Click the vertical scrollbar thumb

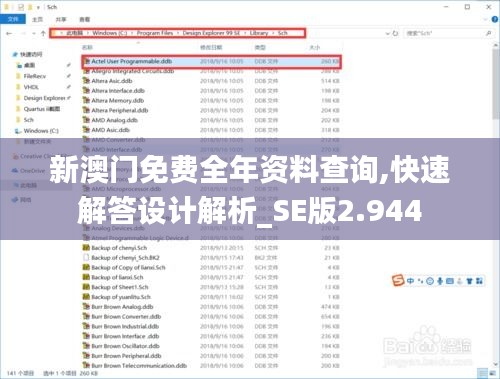pyautogui.click(x=495, y=83)
